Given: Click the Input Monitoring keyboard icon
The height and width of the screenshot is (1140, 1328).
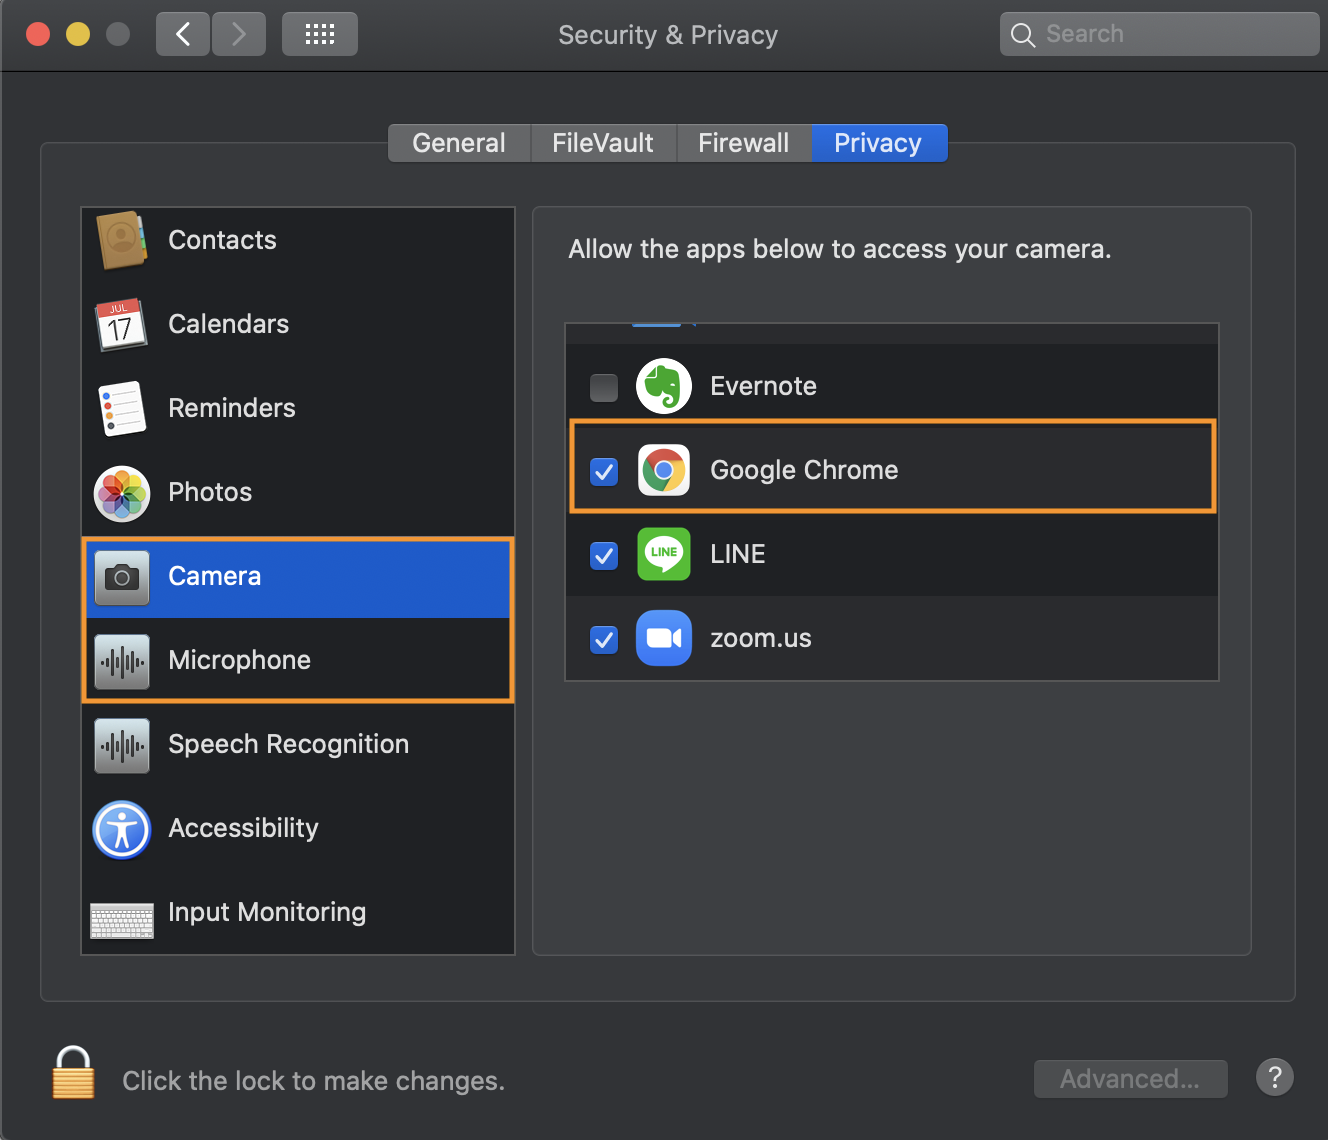Looking at the screenshot, I should [122, 920].
